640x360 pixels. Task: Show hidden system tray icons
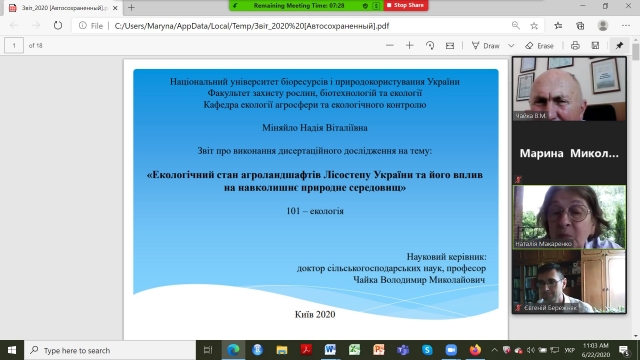tap(494, 350)
